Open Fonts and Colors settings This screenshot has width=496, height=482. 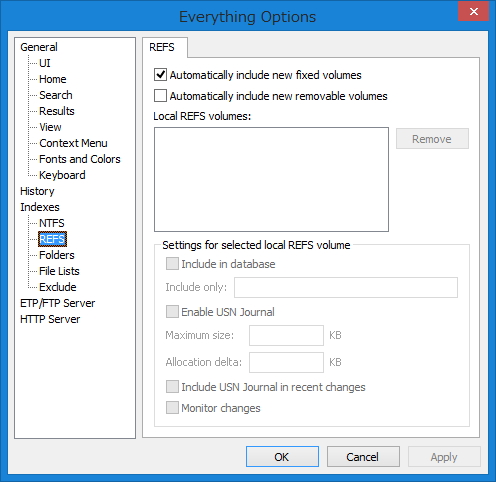pos(80,159)
